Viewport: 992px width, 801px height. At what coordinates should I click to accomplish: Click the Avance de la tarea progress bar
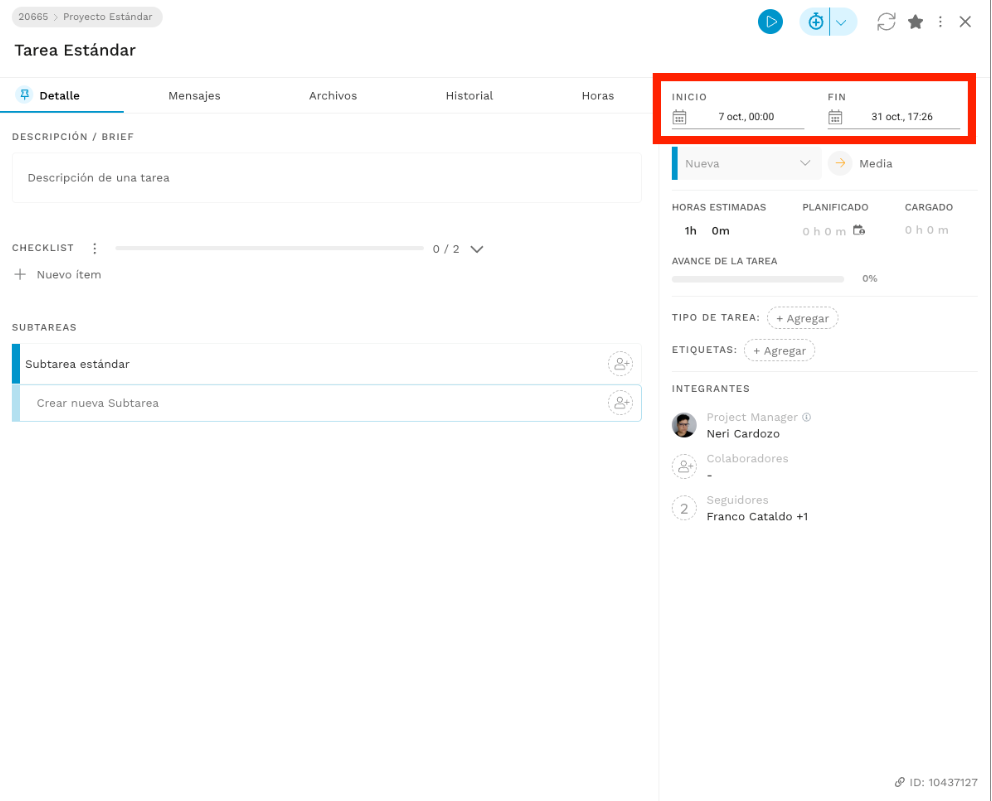coord(757,279)
